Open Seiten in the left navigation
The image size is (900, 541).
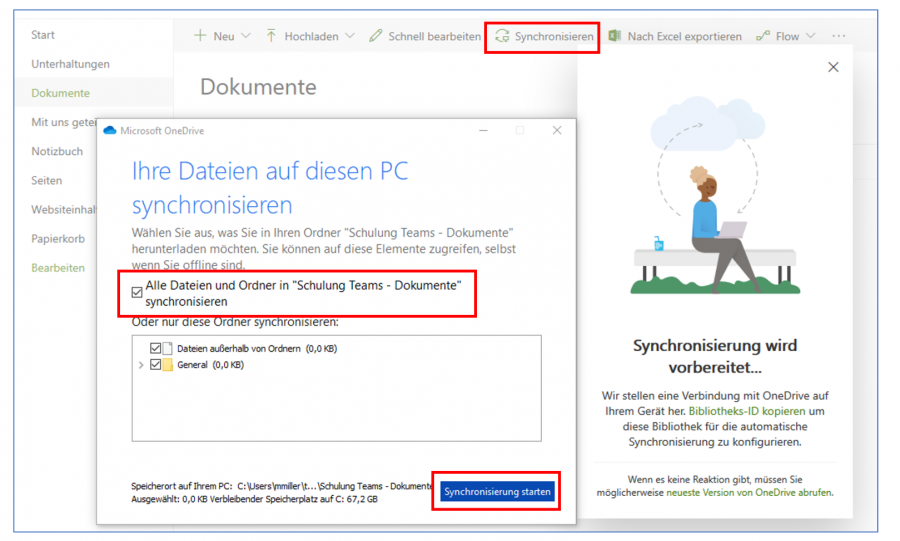click(x=46, y=181)
